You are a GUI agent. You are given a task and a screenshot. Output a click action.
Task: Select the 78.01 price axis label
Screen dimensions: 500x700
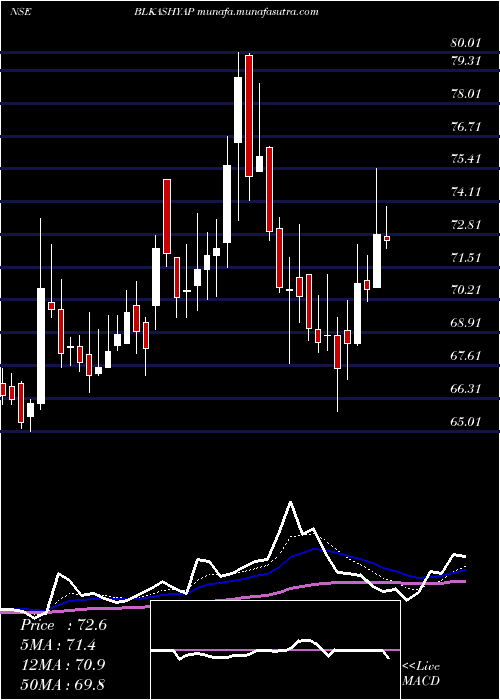pos(466,94)
